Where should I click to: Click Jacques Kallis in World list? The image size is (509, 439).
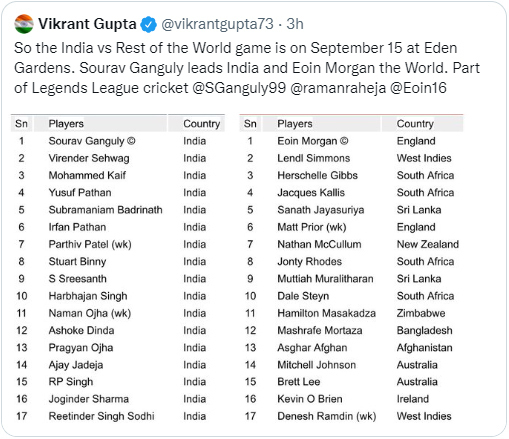311,193
